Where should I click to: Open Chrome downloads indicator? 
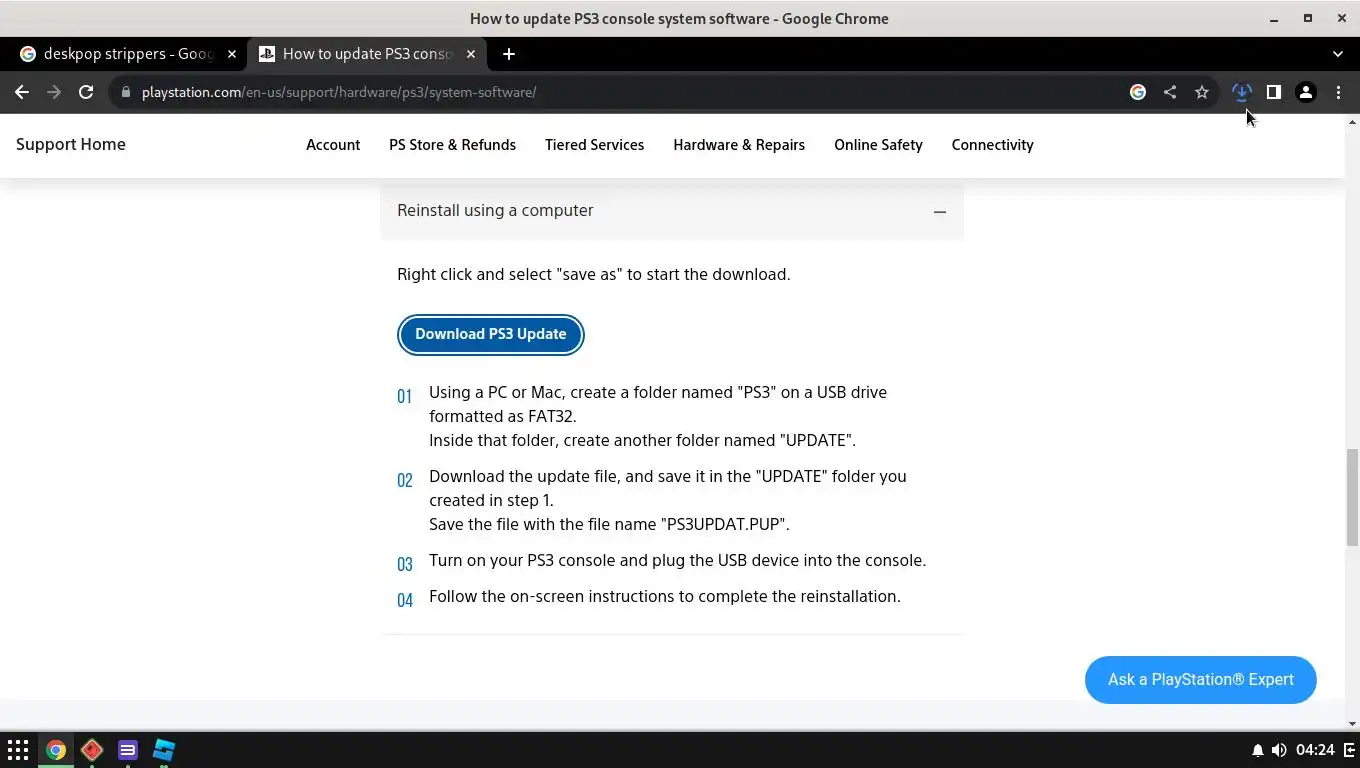(1242, 92)
